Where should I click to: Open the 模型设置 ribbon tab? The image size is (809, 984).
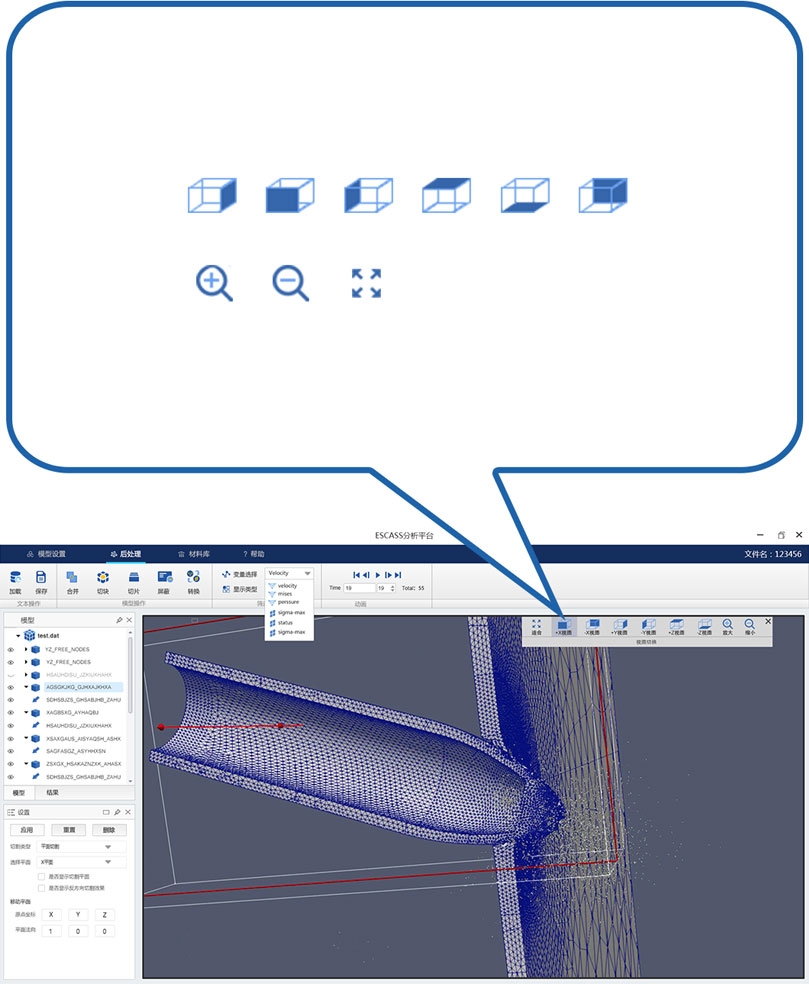pyautogui.click(x=46, y=553)
